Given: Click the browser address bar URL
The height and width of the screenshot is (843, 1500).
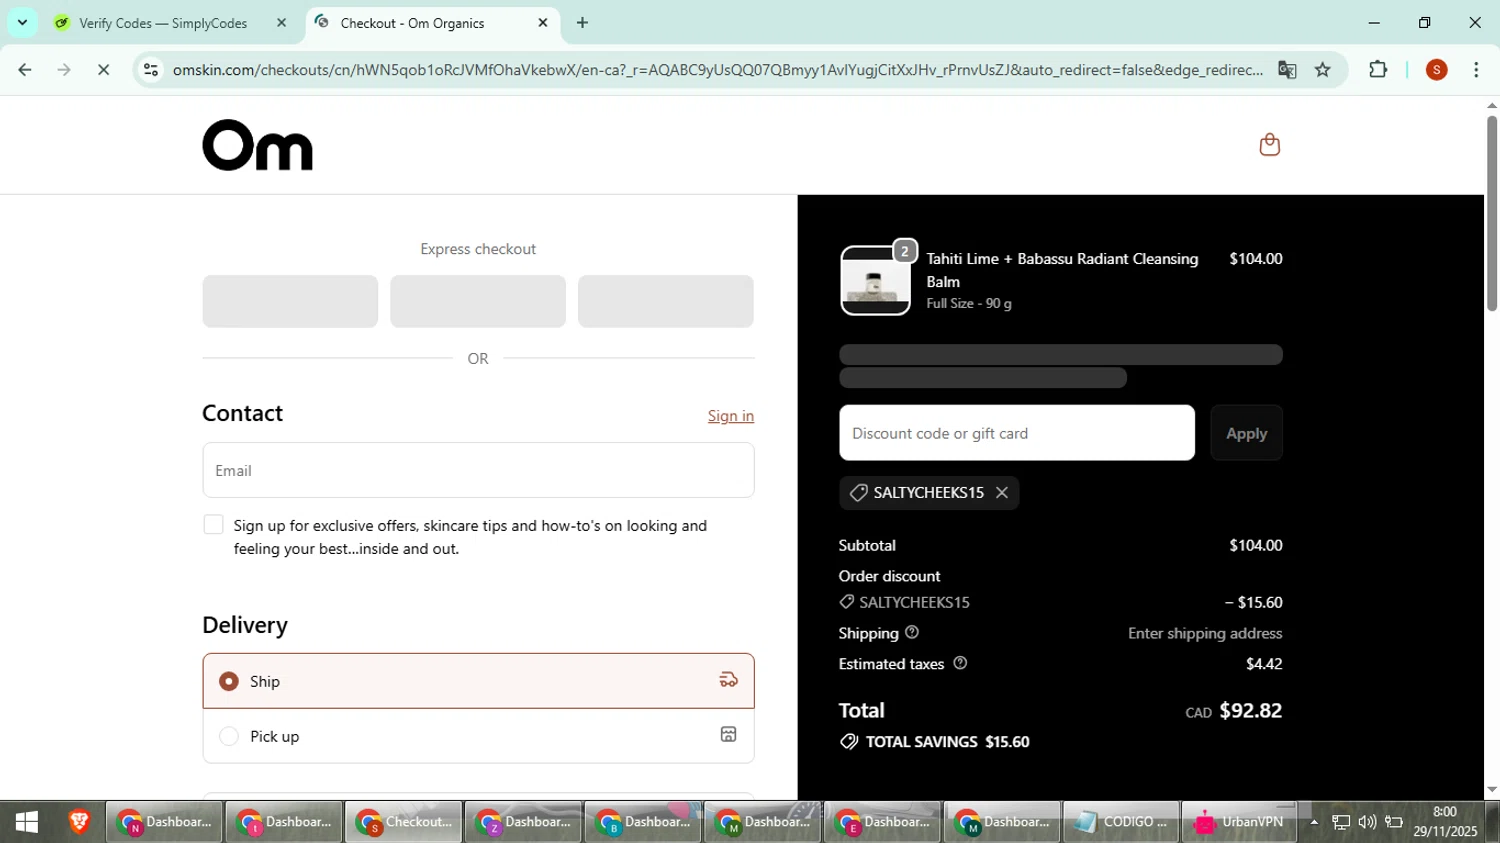Looking at the screenshot, I should coord(717,70).
